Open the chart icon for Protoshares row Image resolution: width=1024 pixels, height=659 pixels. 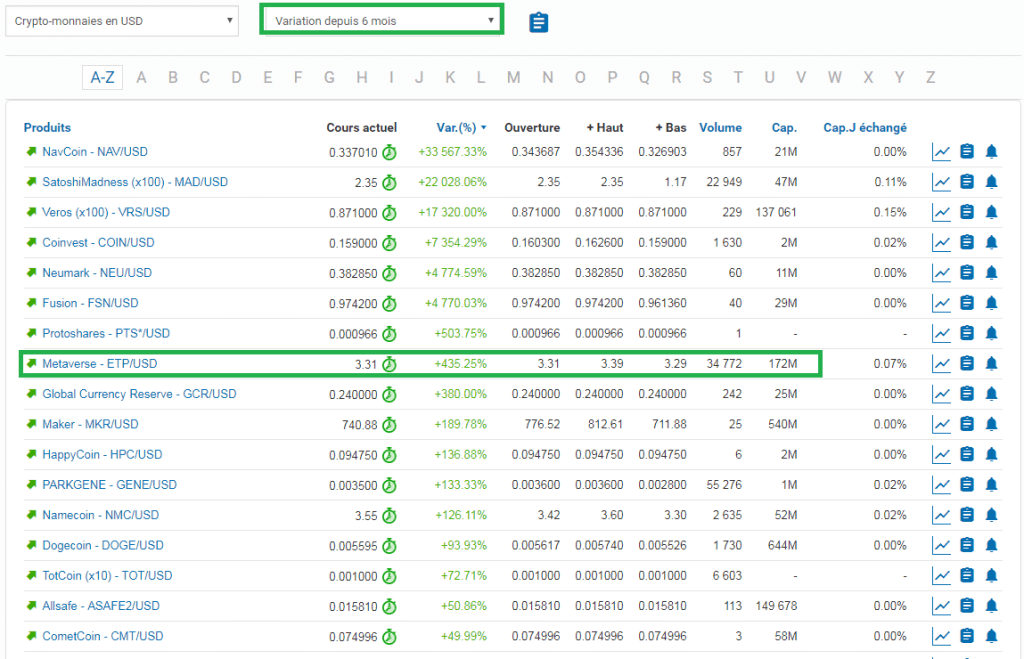[941, 334]
